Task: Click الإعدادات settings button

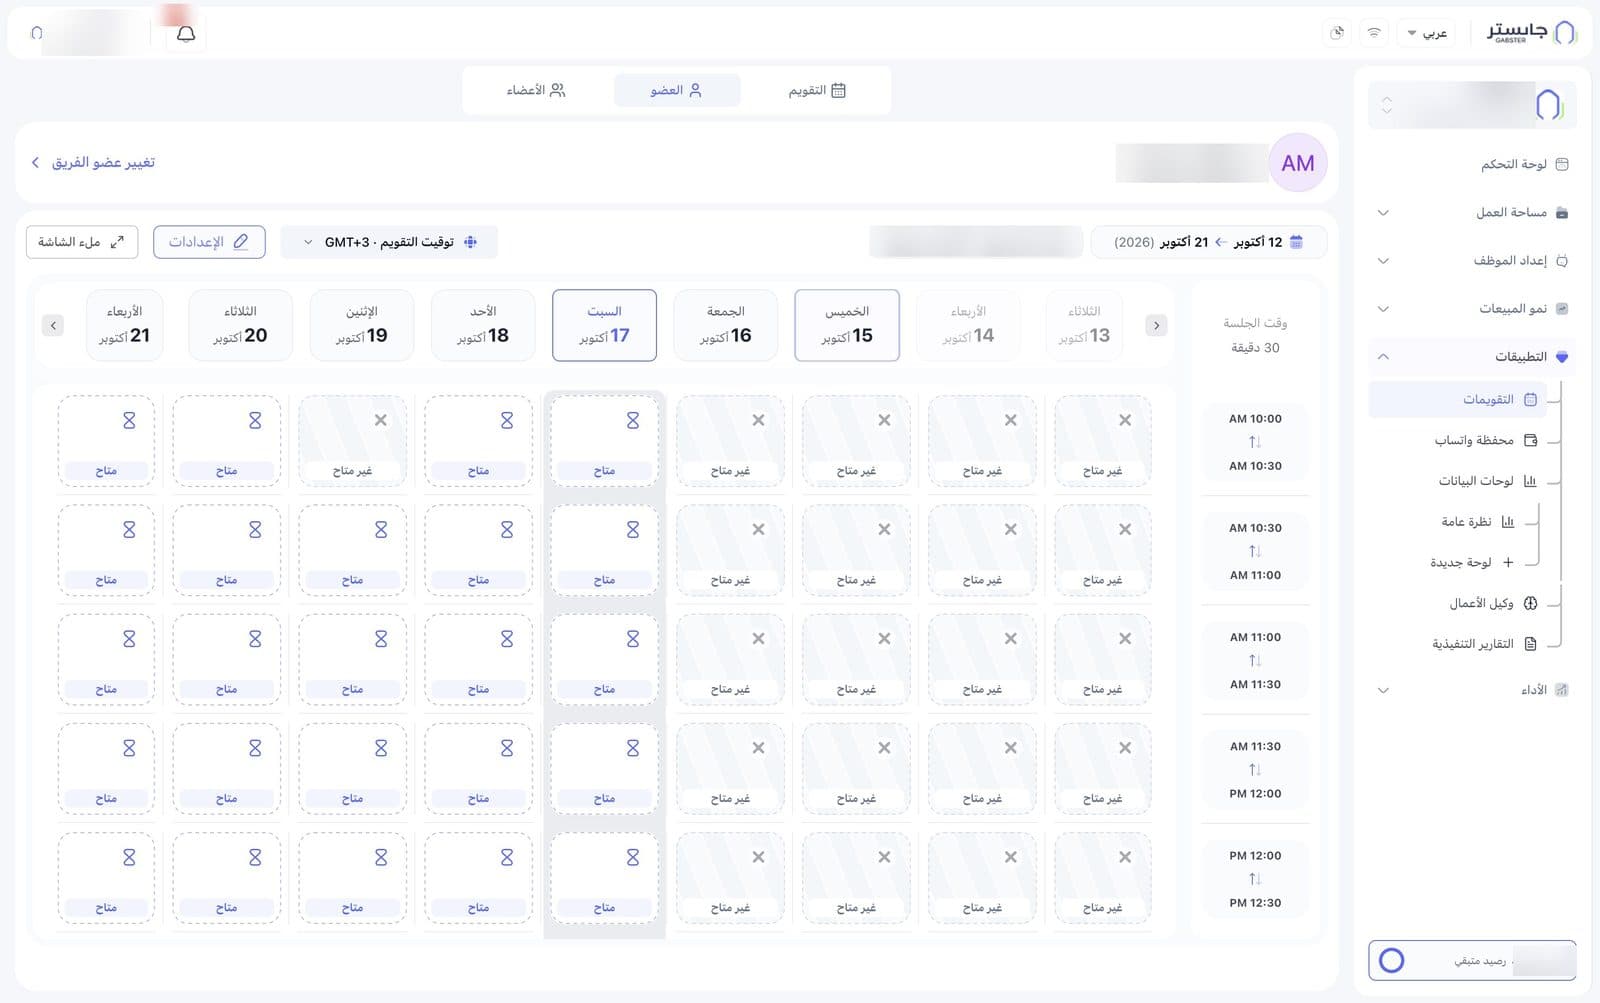Action: pyautogui.click(x=209, y=242)
